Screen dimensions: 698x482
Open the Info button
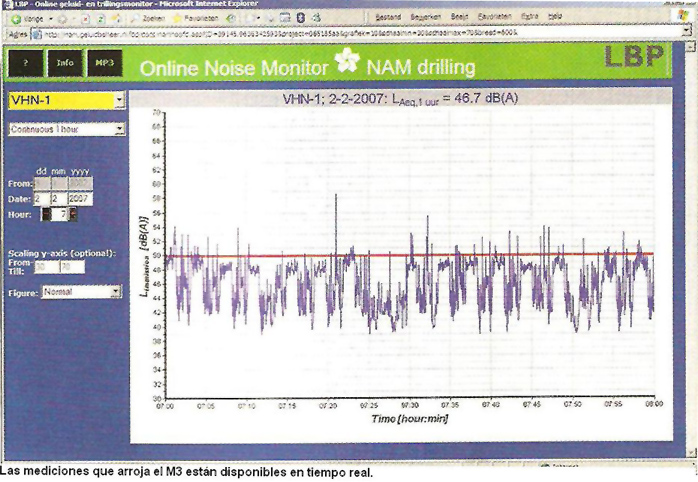(65, 63)
